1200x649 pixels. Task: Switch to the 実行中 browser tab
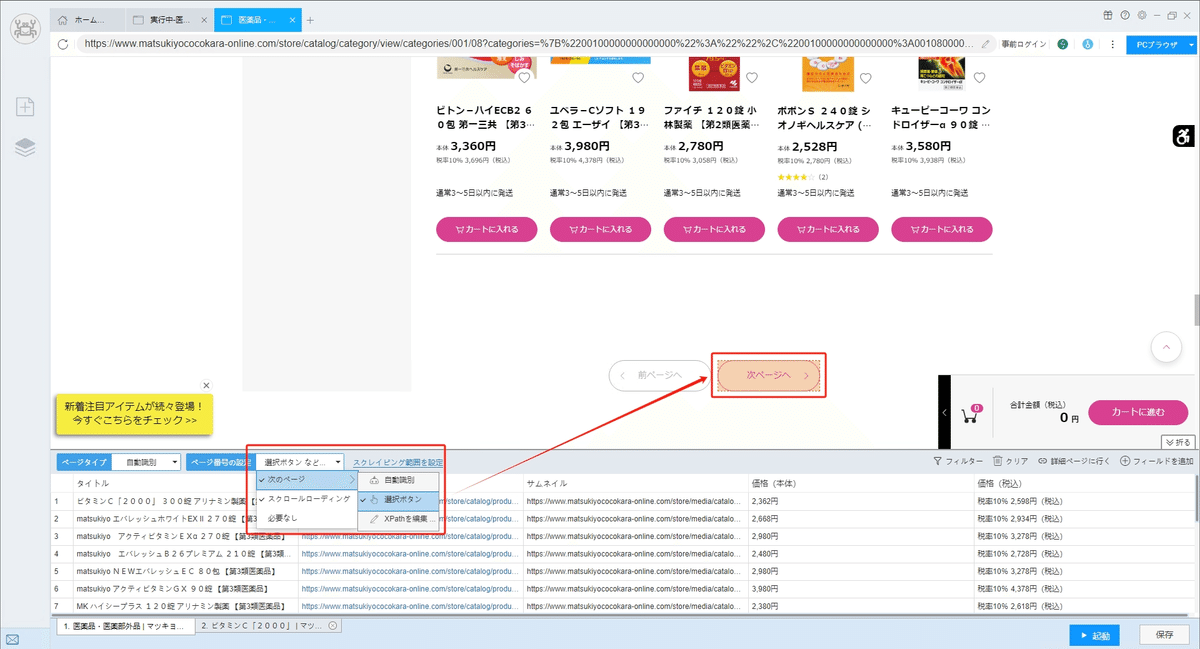point(170,20)
